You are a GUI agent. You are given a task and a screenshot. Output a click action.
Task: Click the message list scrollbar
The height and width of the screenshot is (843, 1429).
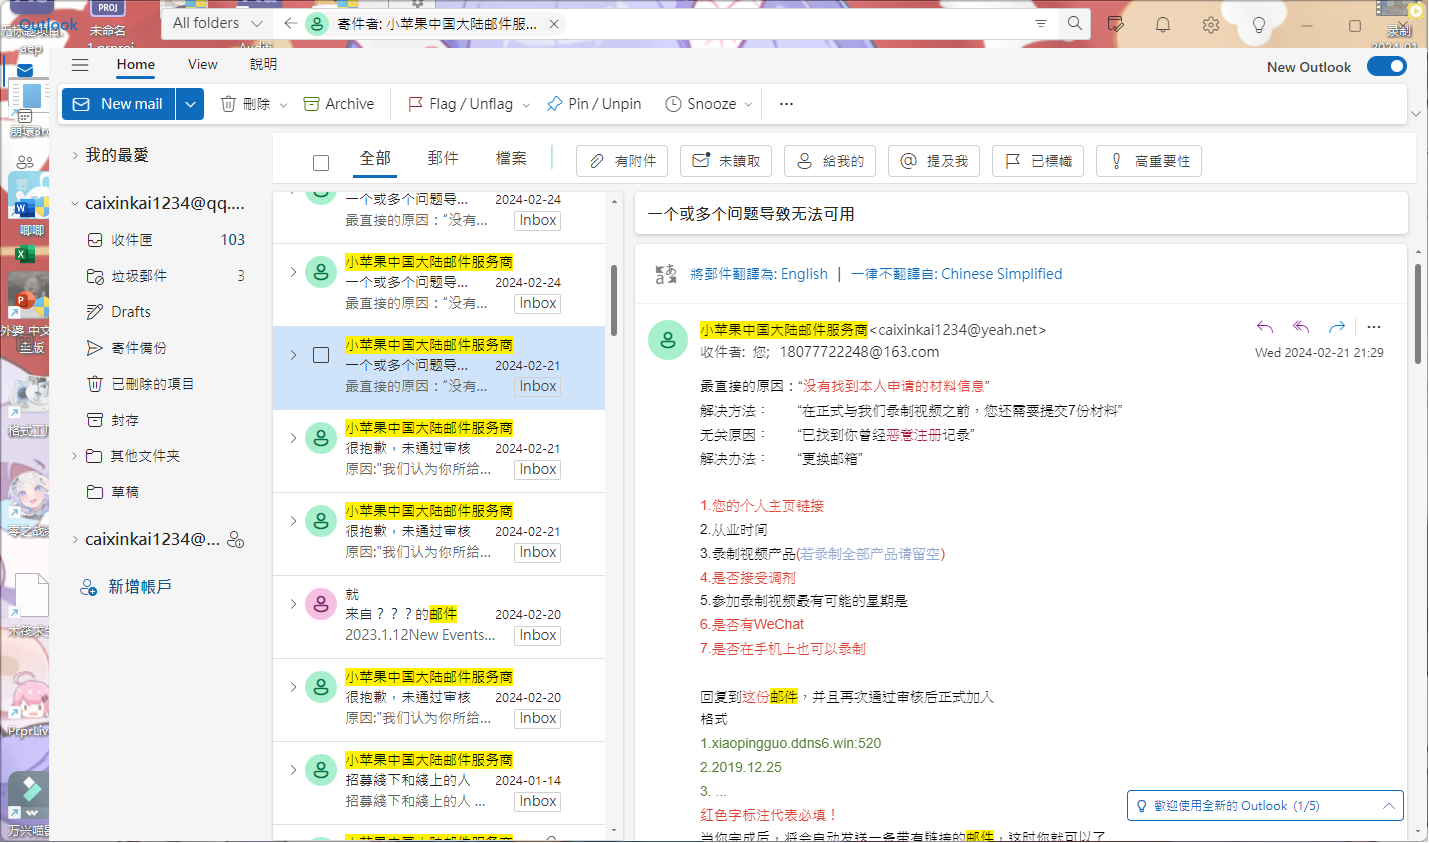coord(613,300)
